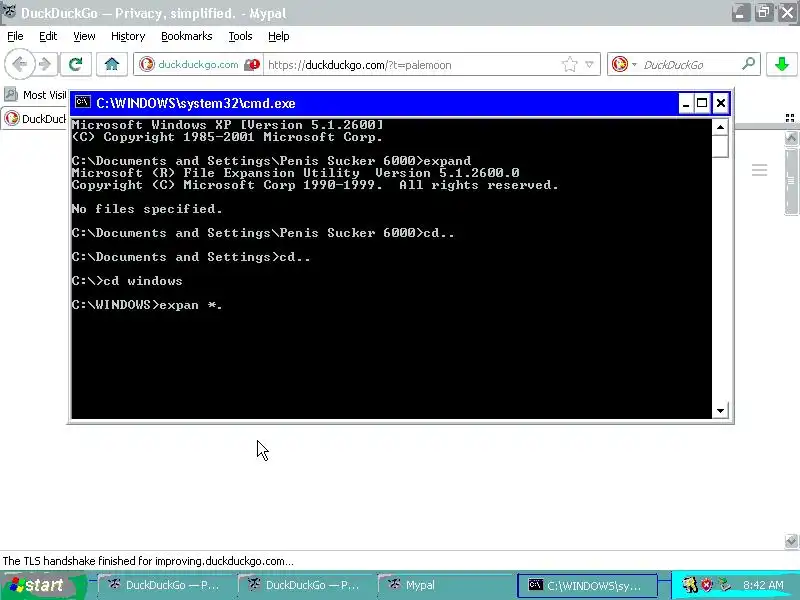Click the magnifier search go icon
The height and width of the screenshot is (600, 800).
[x=748, y=64]
